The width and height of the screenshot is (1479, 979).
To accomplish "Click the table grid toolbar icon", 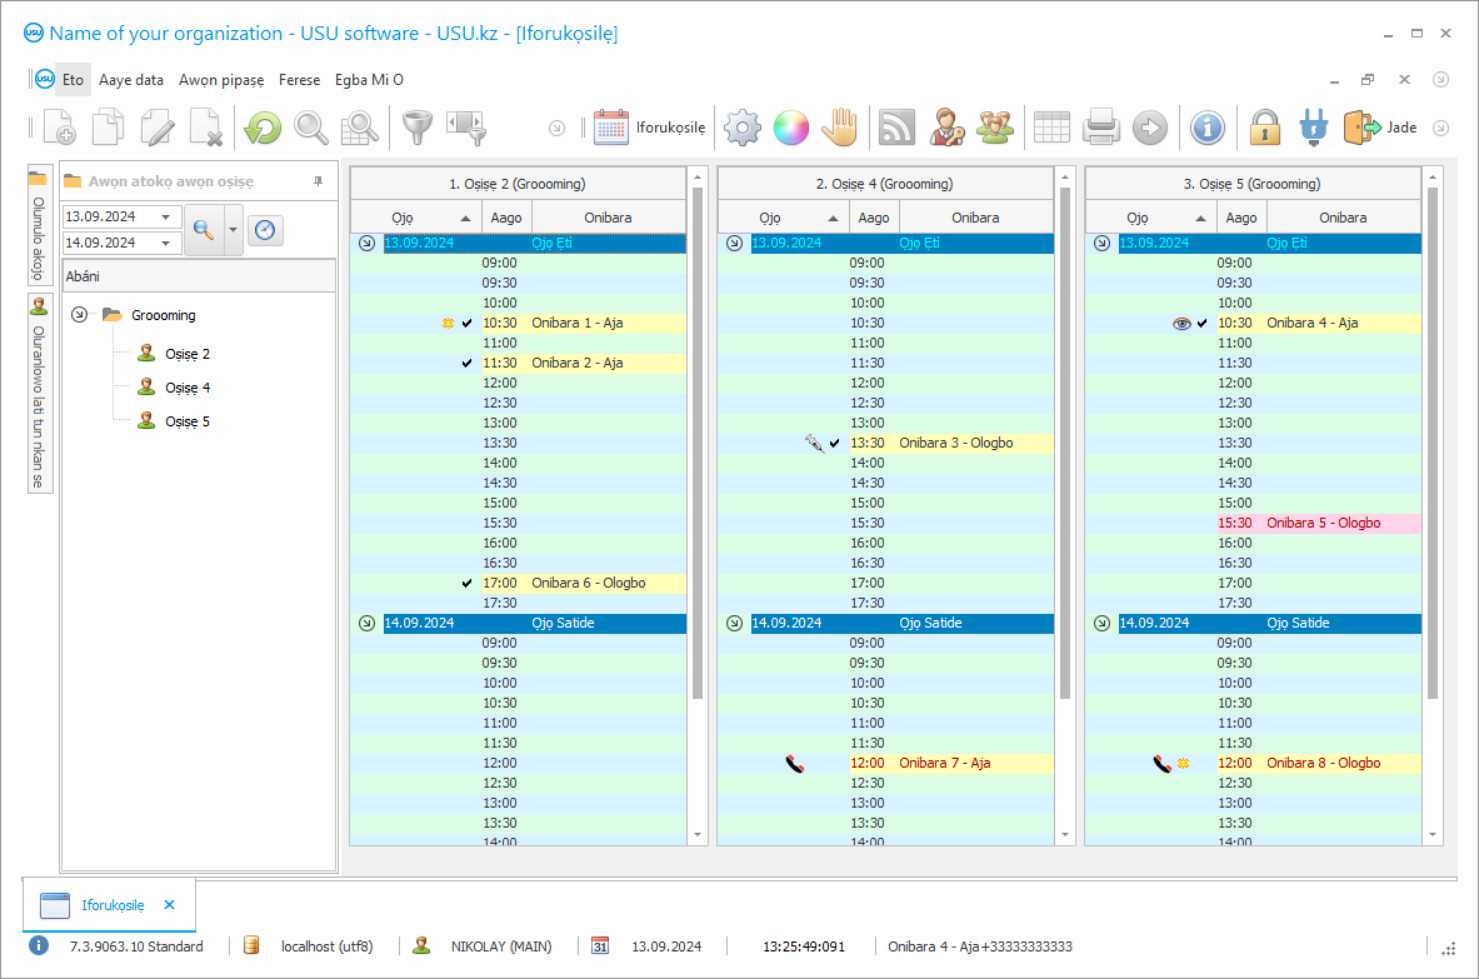I will point(1052,128).
